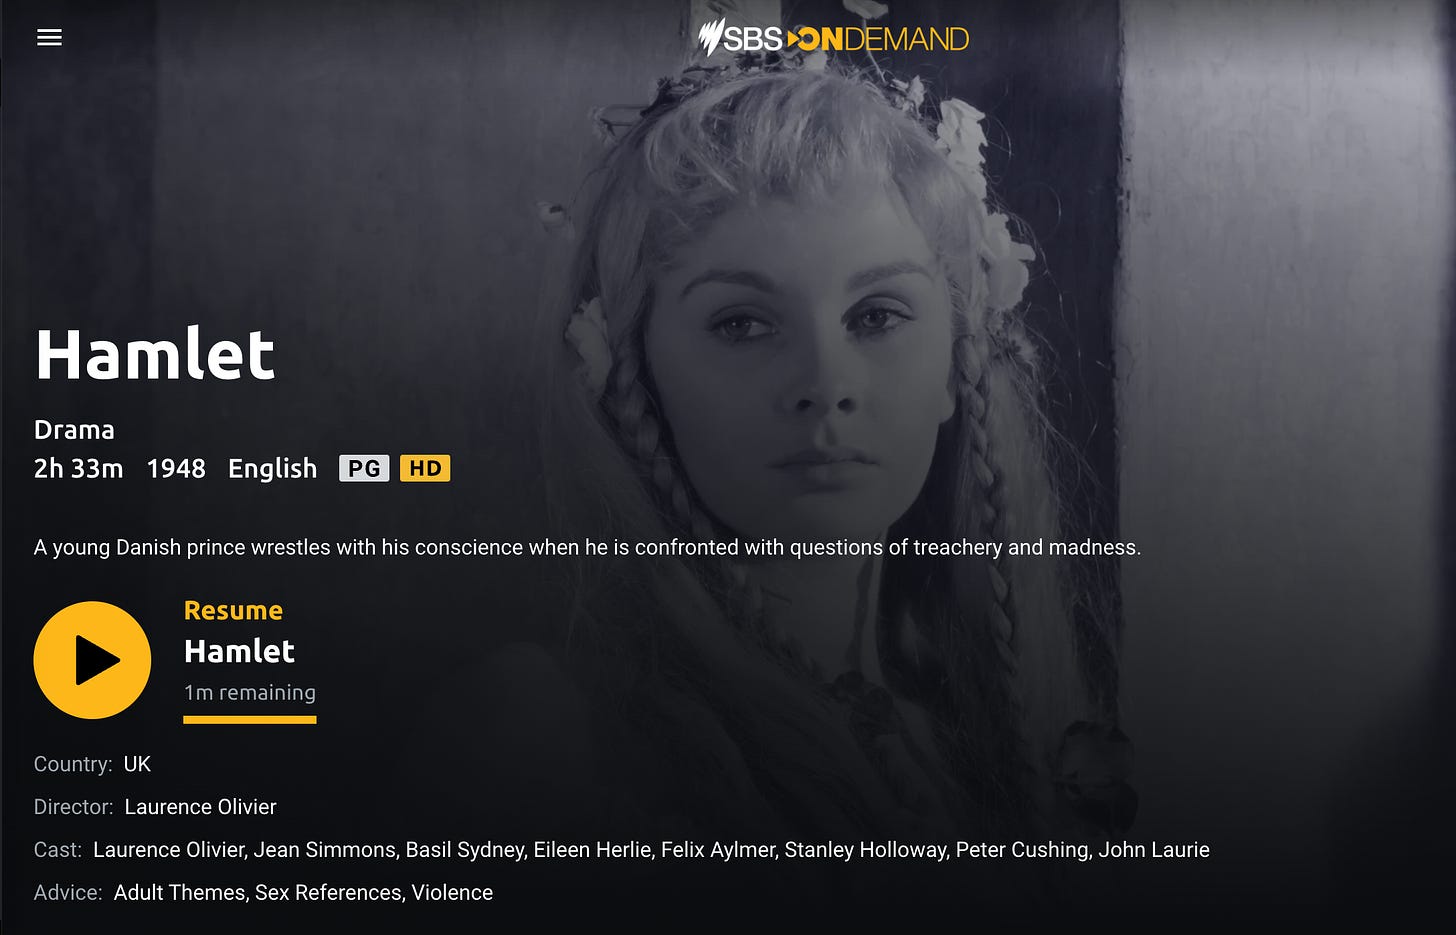This screenshot has height=935, width=1456.
Task: Open cast member Felix Aylmer
Action: (718, 850)
